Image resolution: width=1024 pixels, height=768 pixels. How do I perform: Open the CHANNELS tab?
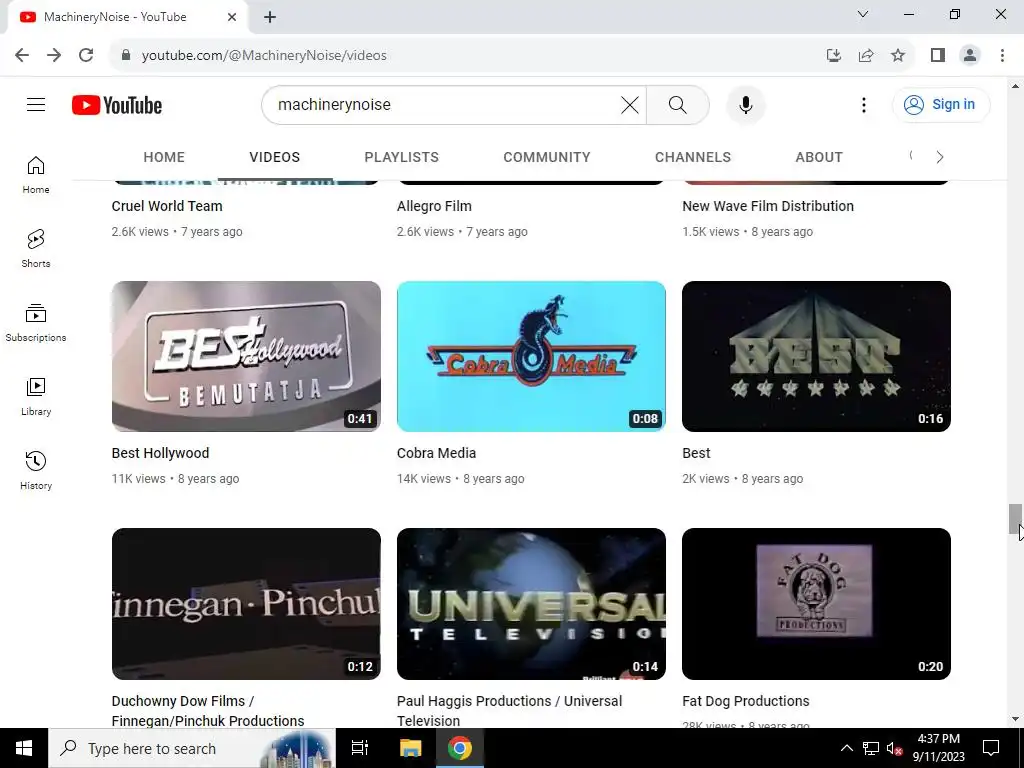pos(693,157)
